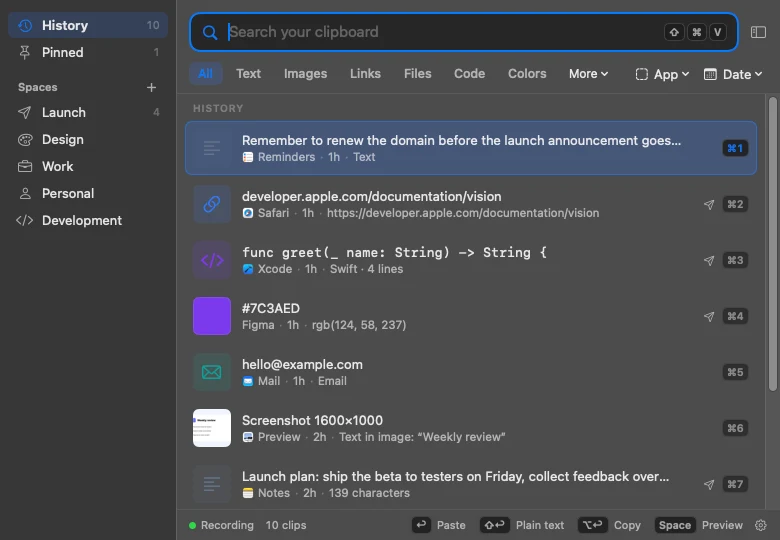Click the Preview app icon in clip metadata
The width and height of the screenshot is (780, 540).
click(x=248, y=437)
